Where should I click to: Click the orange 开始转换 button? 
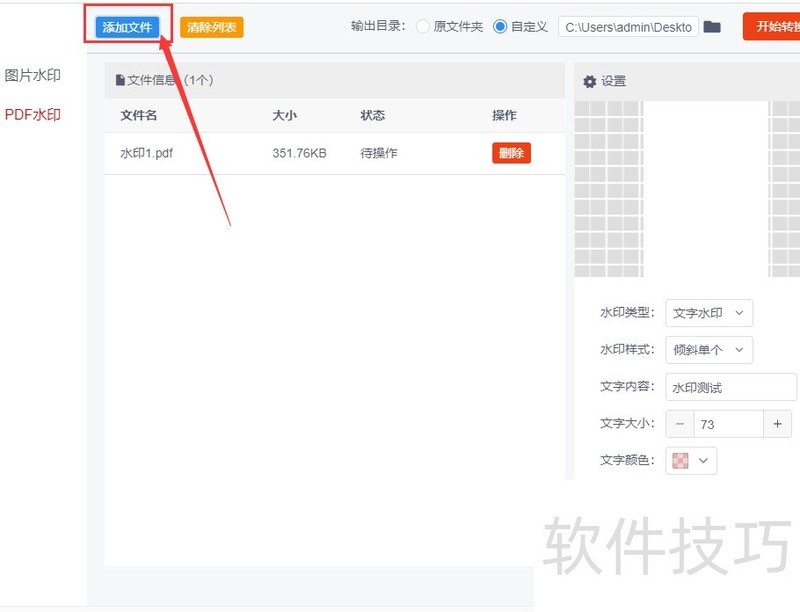pyautogui.click(x=771, y=27)
